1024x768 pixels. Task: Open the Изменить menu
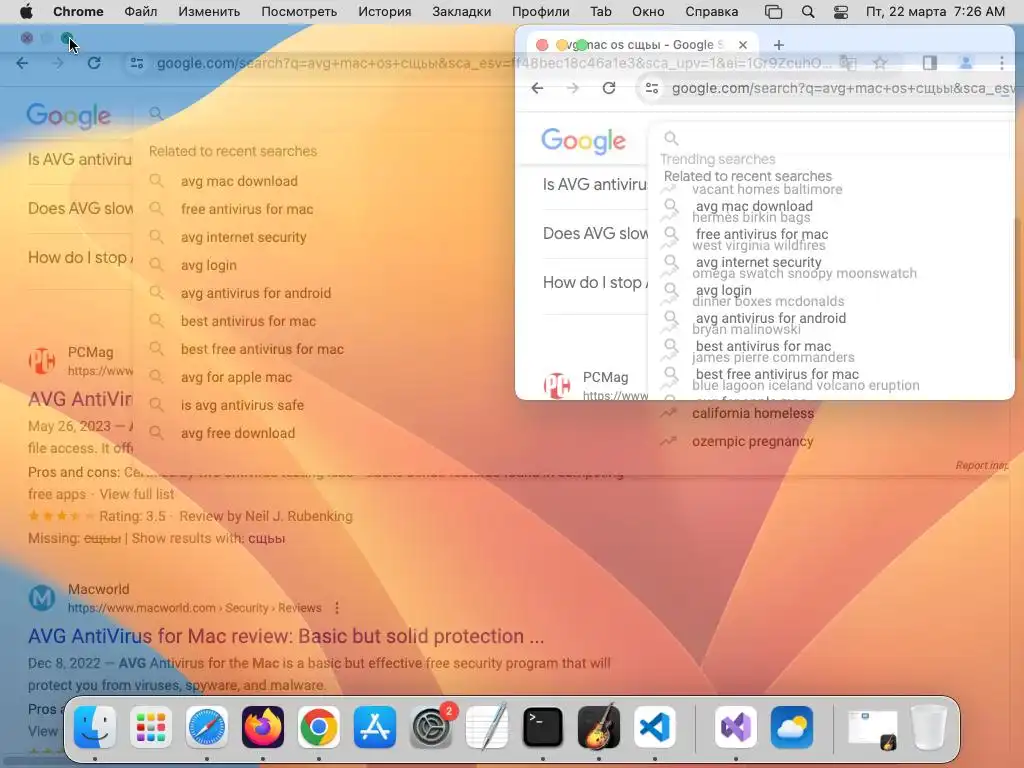click(209, 12)
